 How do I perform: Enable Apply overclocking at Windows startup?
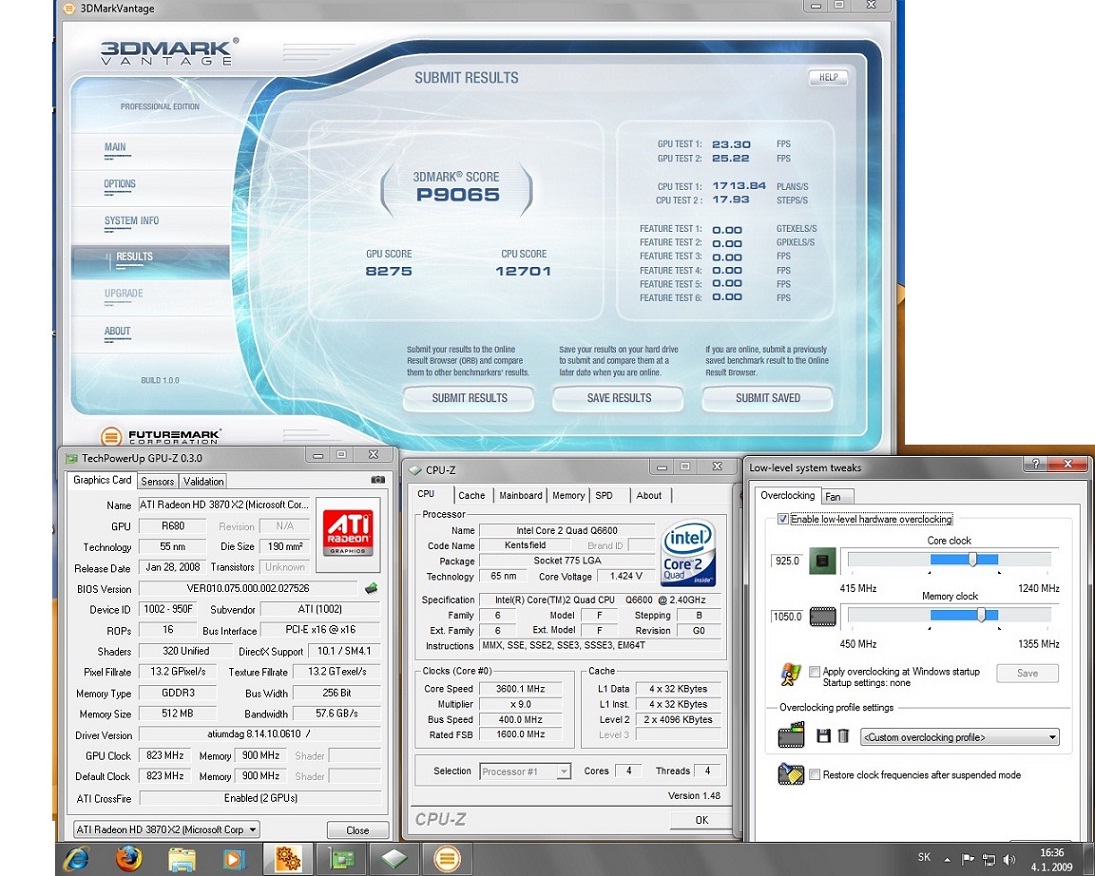point(814,671)
